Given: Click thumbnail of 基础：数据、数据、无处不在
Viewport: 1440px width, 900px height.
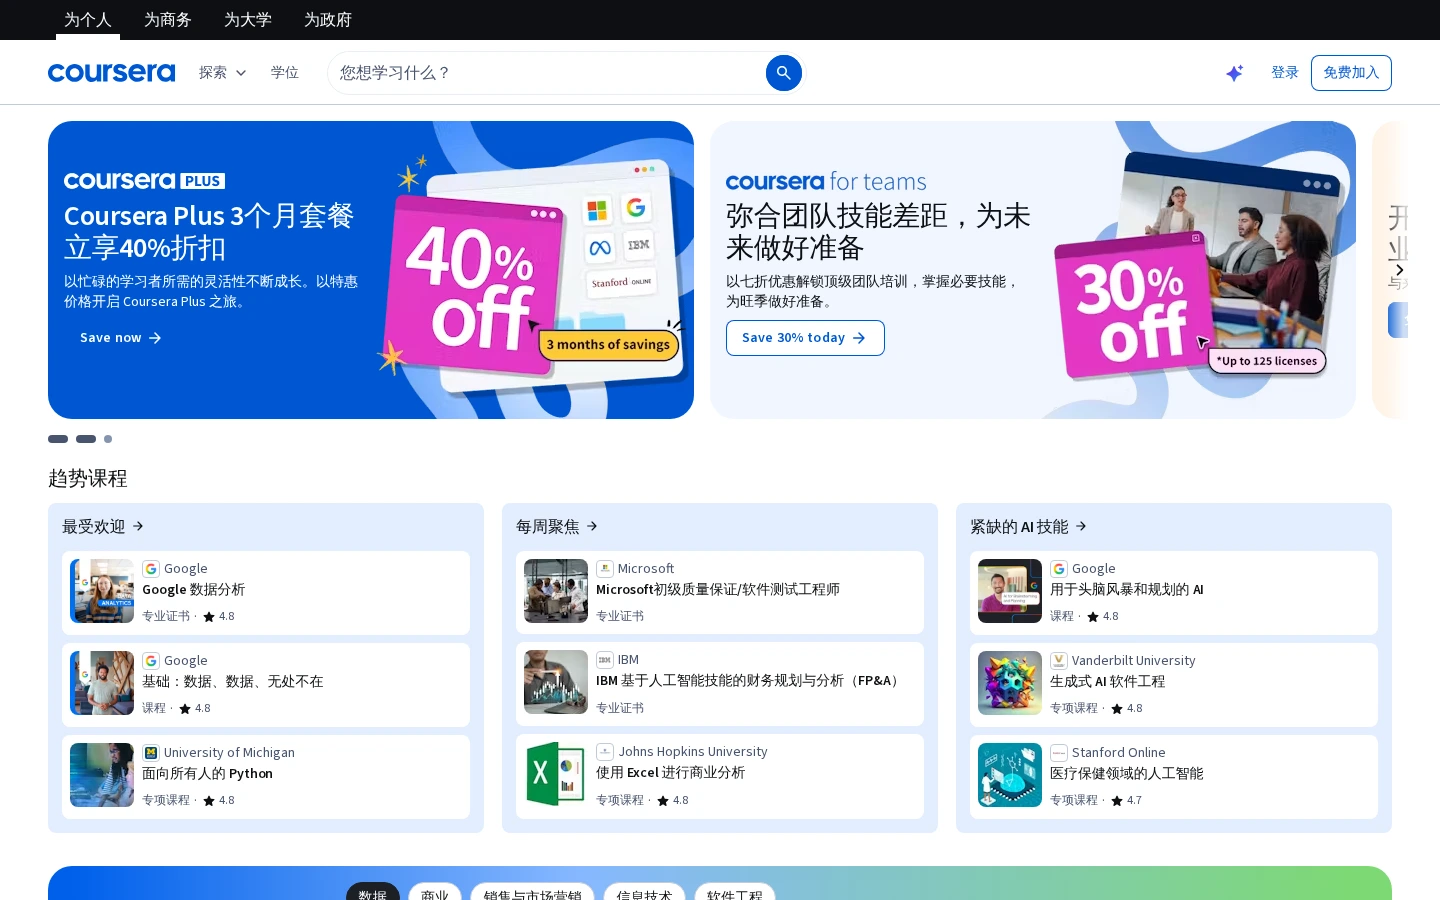Looking at the screenshot, I should point(102,683).
